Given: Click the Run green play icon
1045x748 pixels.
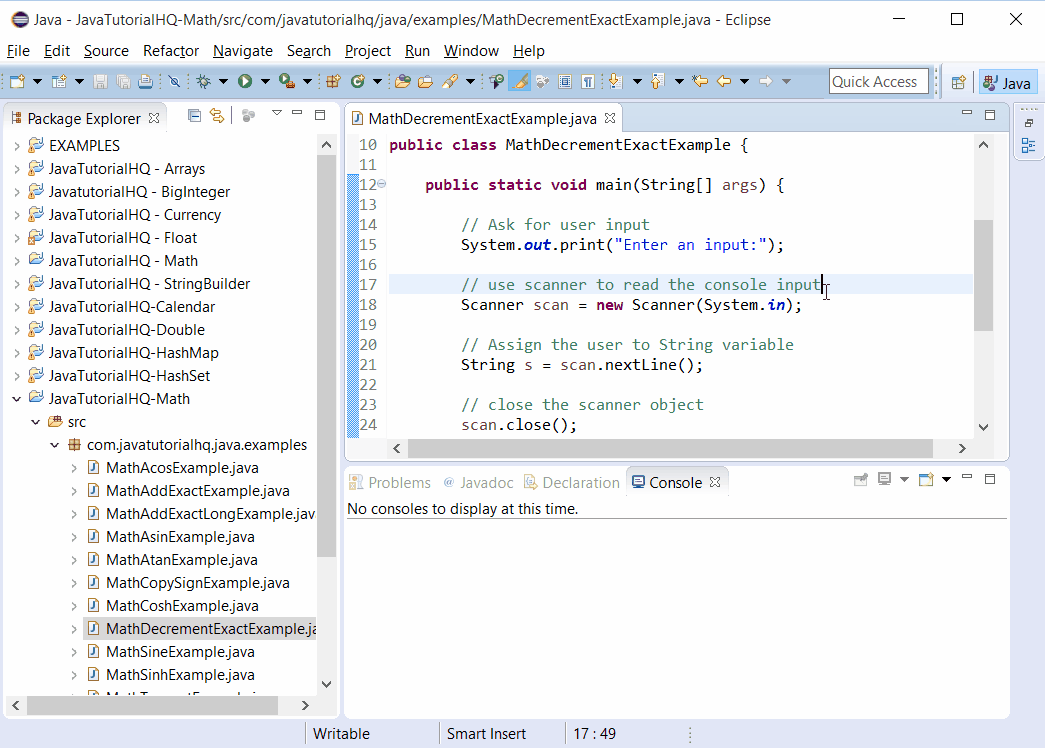Looking at the screenshot, I should coord(245,81).
